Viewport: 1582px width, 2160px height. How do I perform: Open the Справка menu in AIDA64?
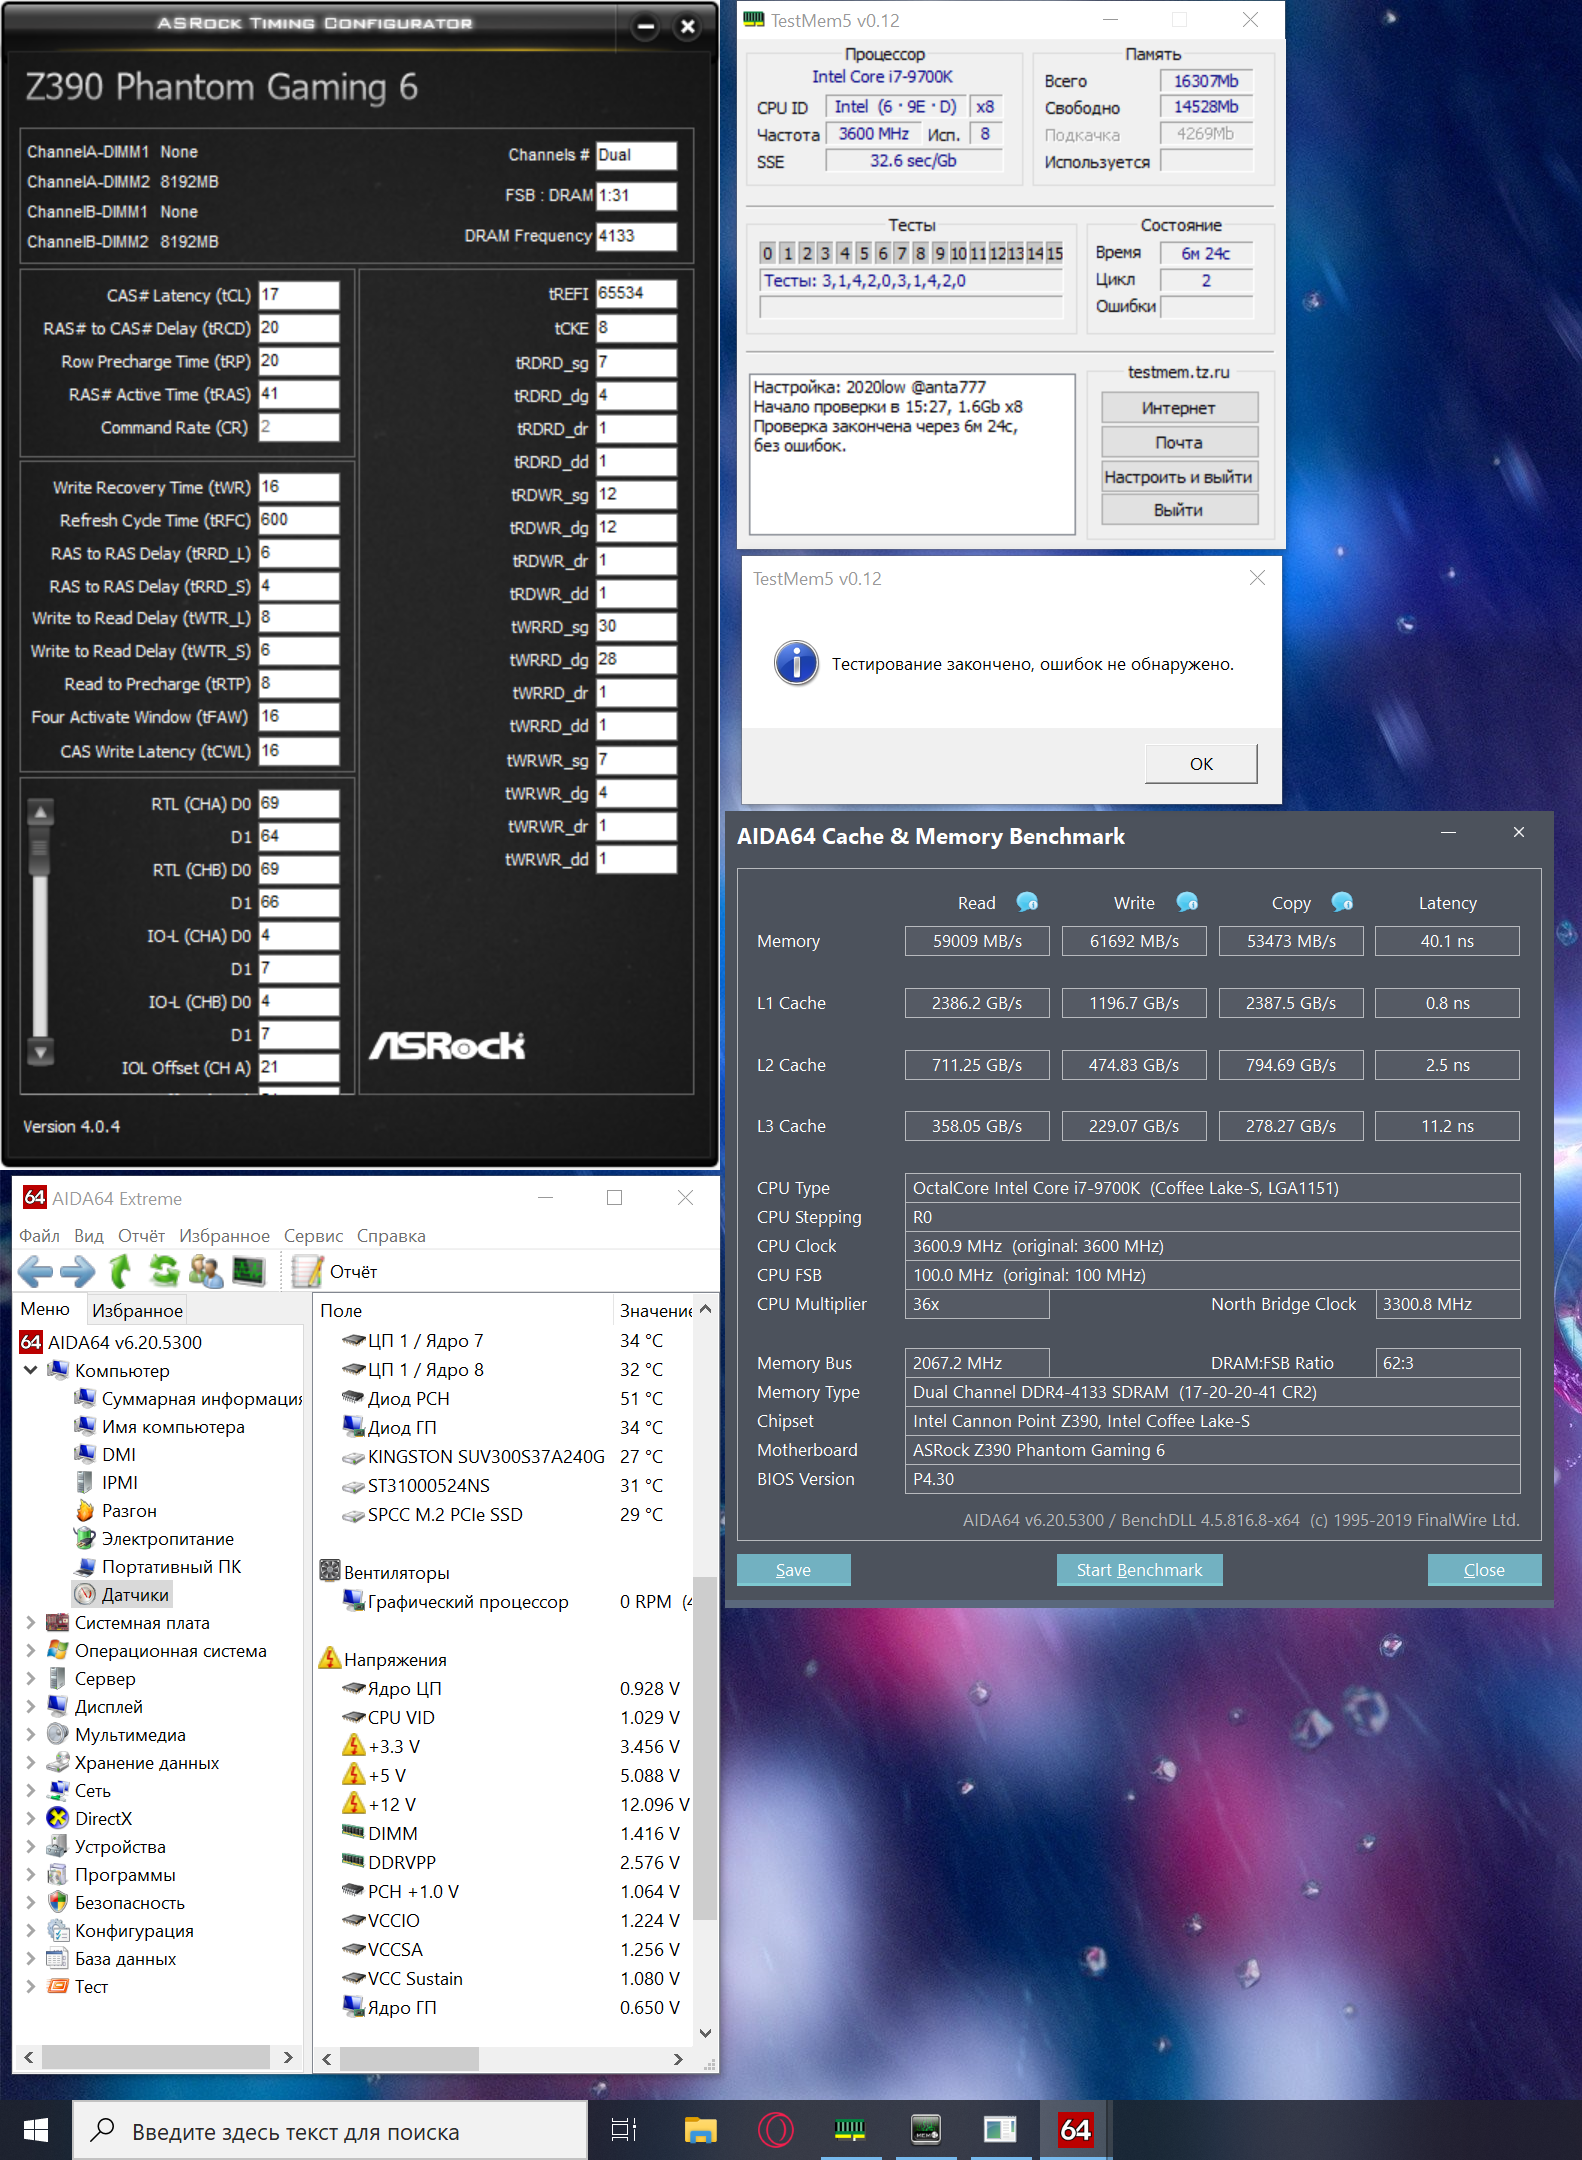(x=391, y=1235)
